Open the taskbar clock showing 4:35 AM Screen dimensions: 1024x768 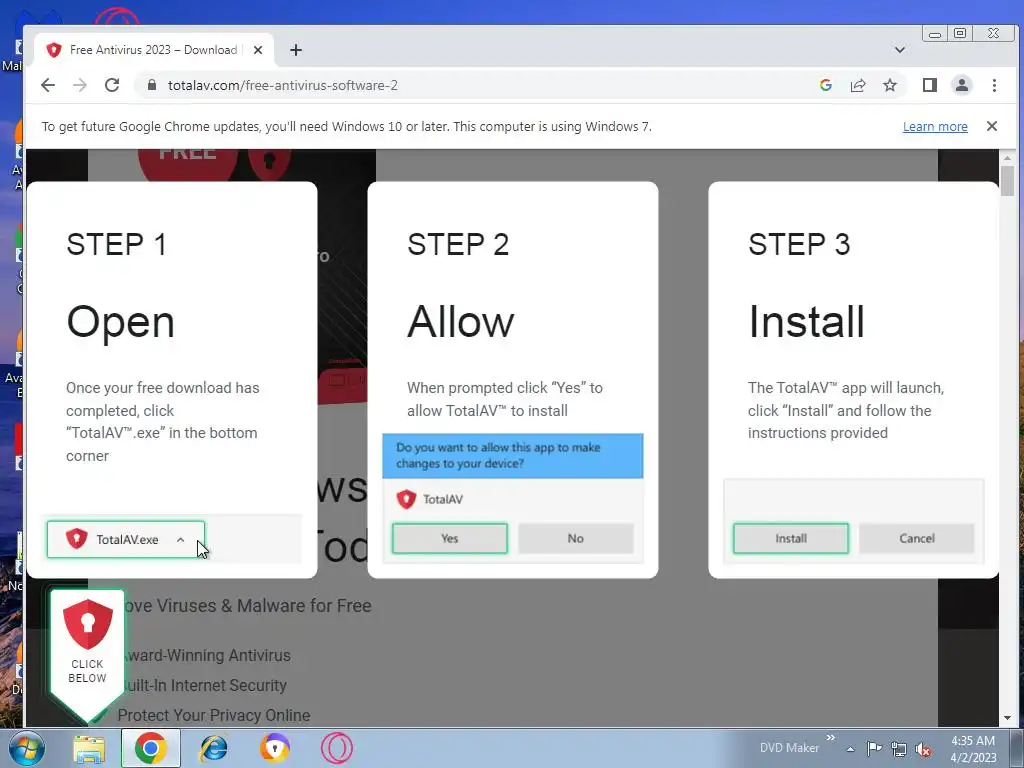[x=973, y=749]
